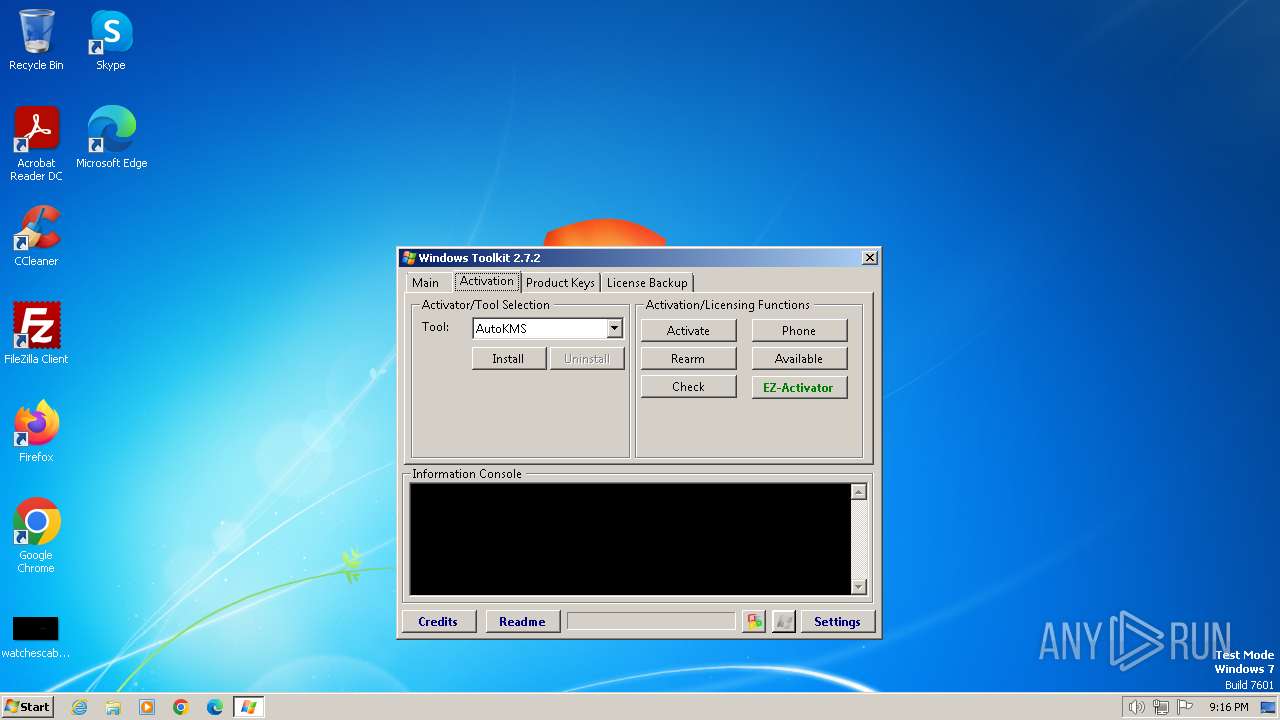Close the Windows Toolkit window
Screen dimensions: 1280x720
coord(870,258)
